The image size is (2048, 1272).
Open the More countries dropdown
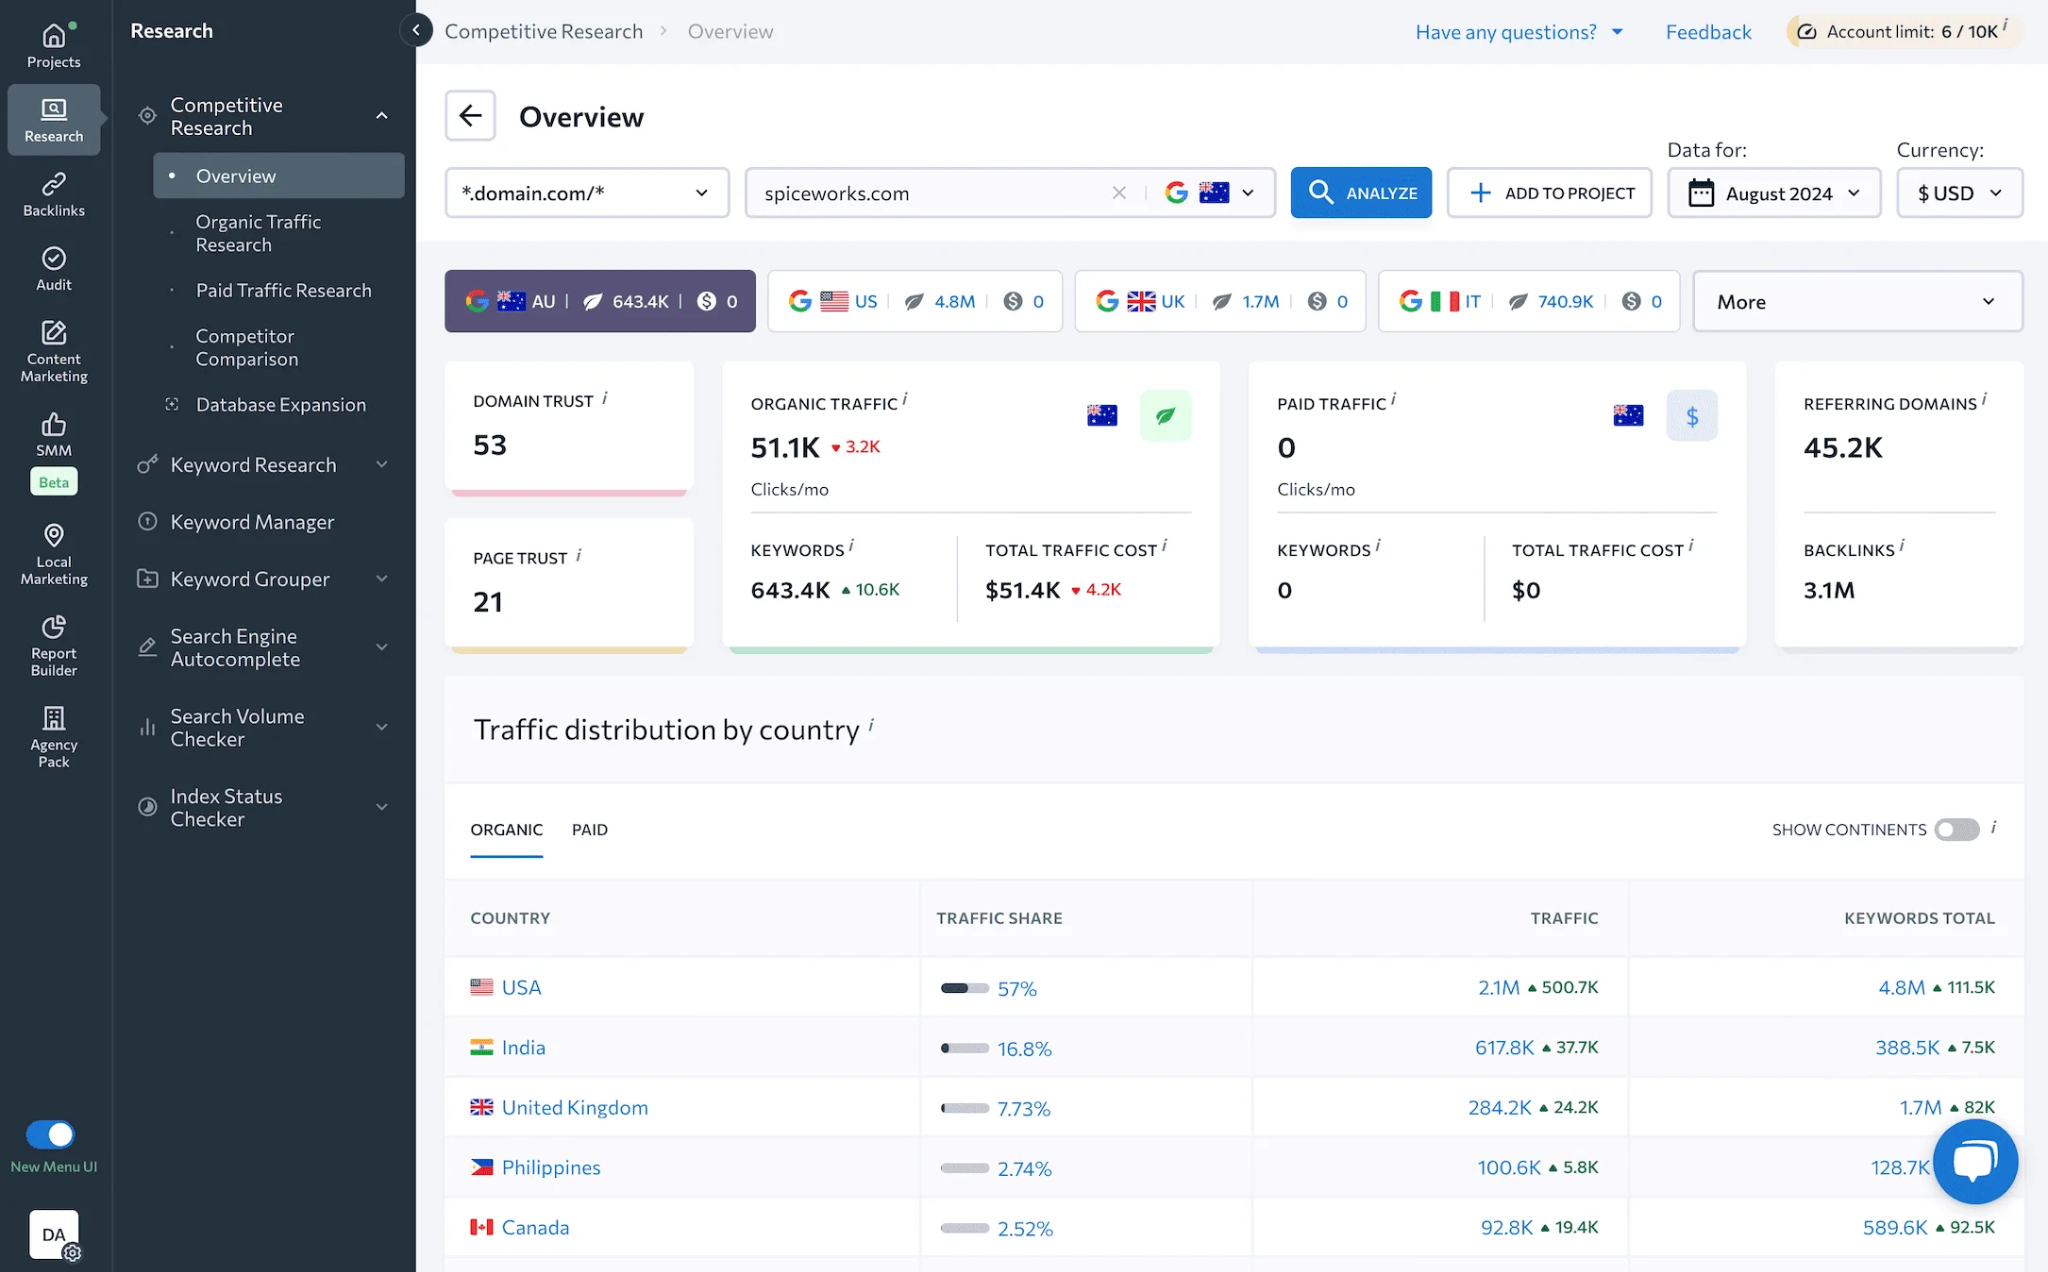[1857, 301]
